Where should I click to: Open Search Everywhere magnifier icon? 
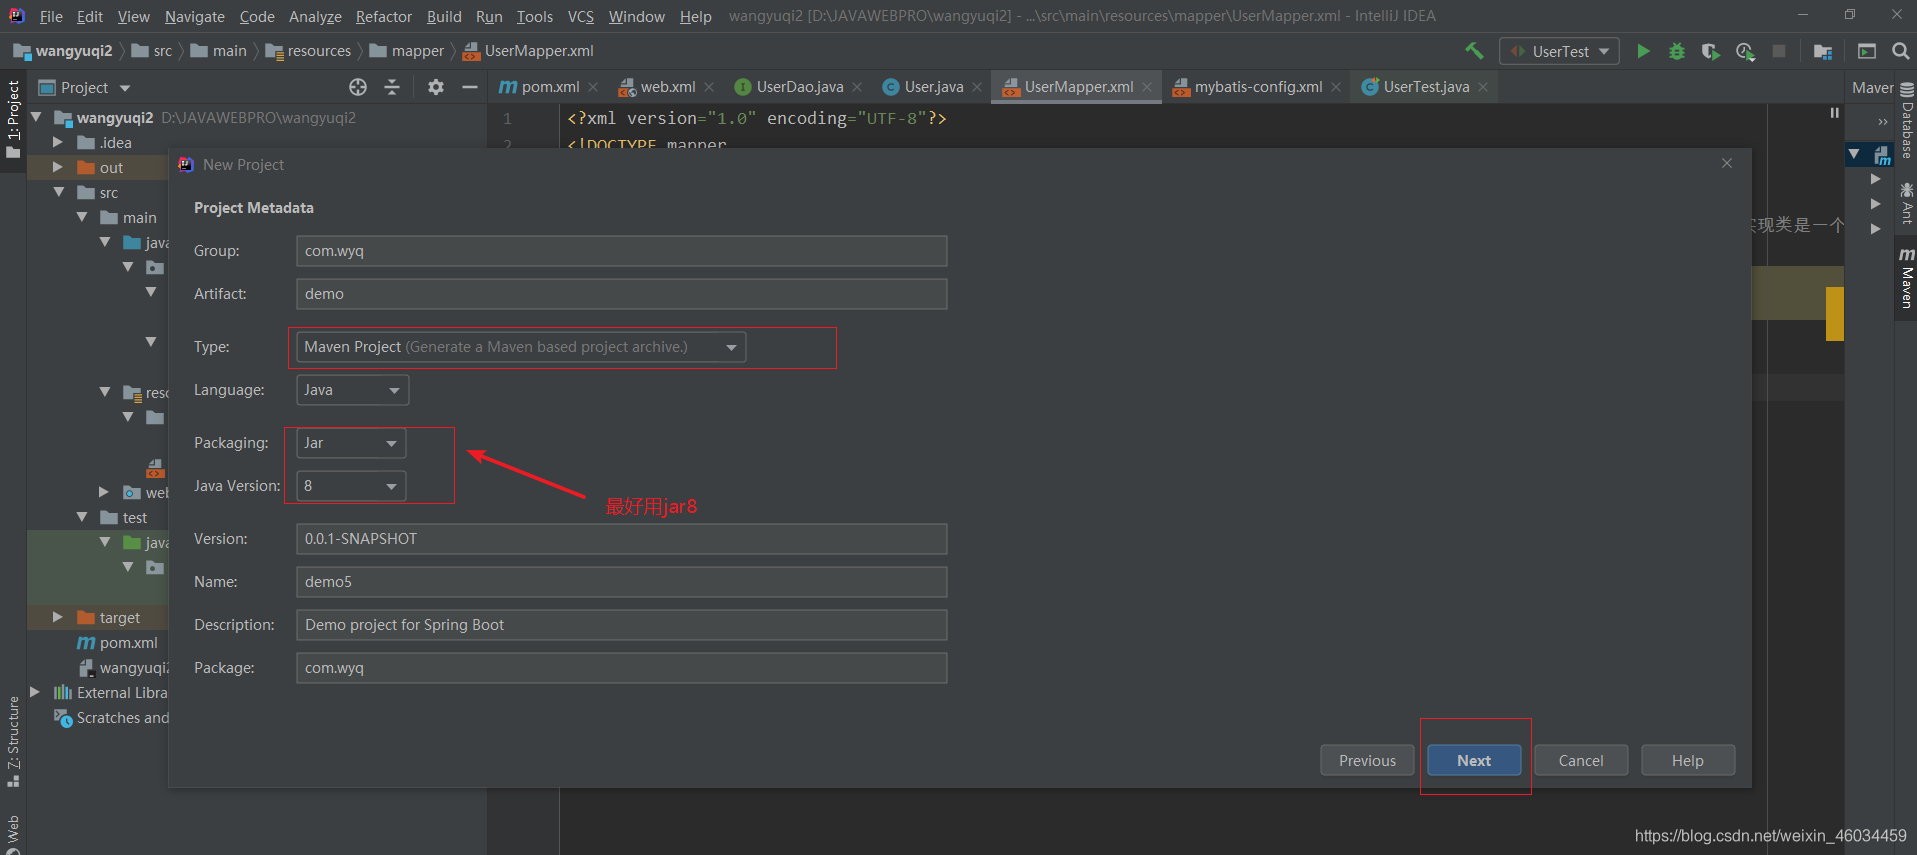point(1901,51)
